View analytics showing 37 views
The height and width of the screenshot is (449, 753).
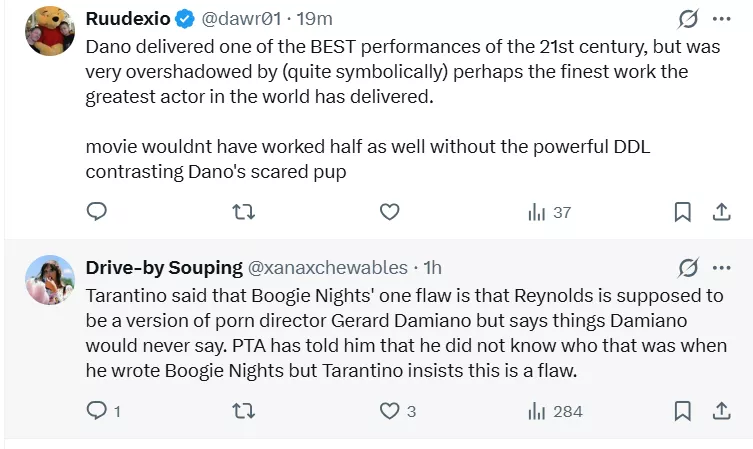[548, 212]
